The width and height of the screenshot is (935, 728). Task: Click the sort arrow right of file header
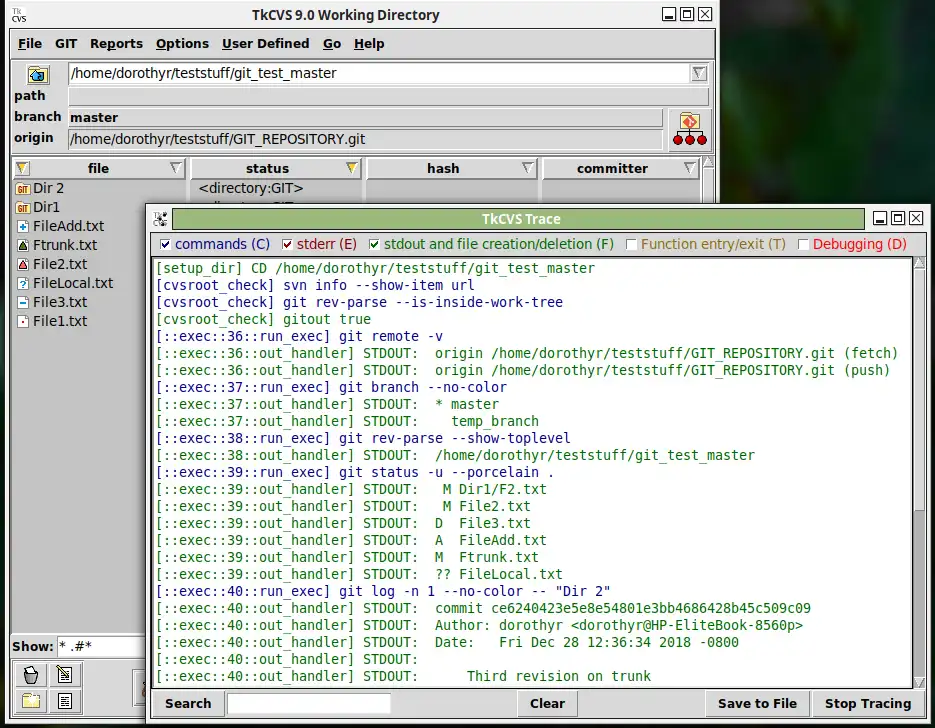[x=176, y=169]
